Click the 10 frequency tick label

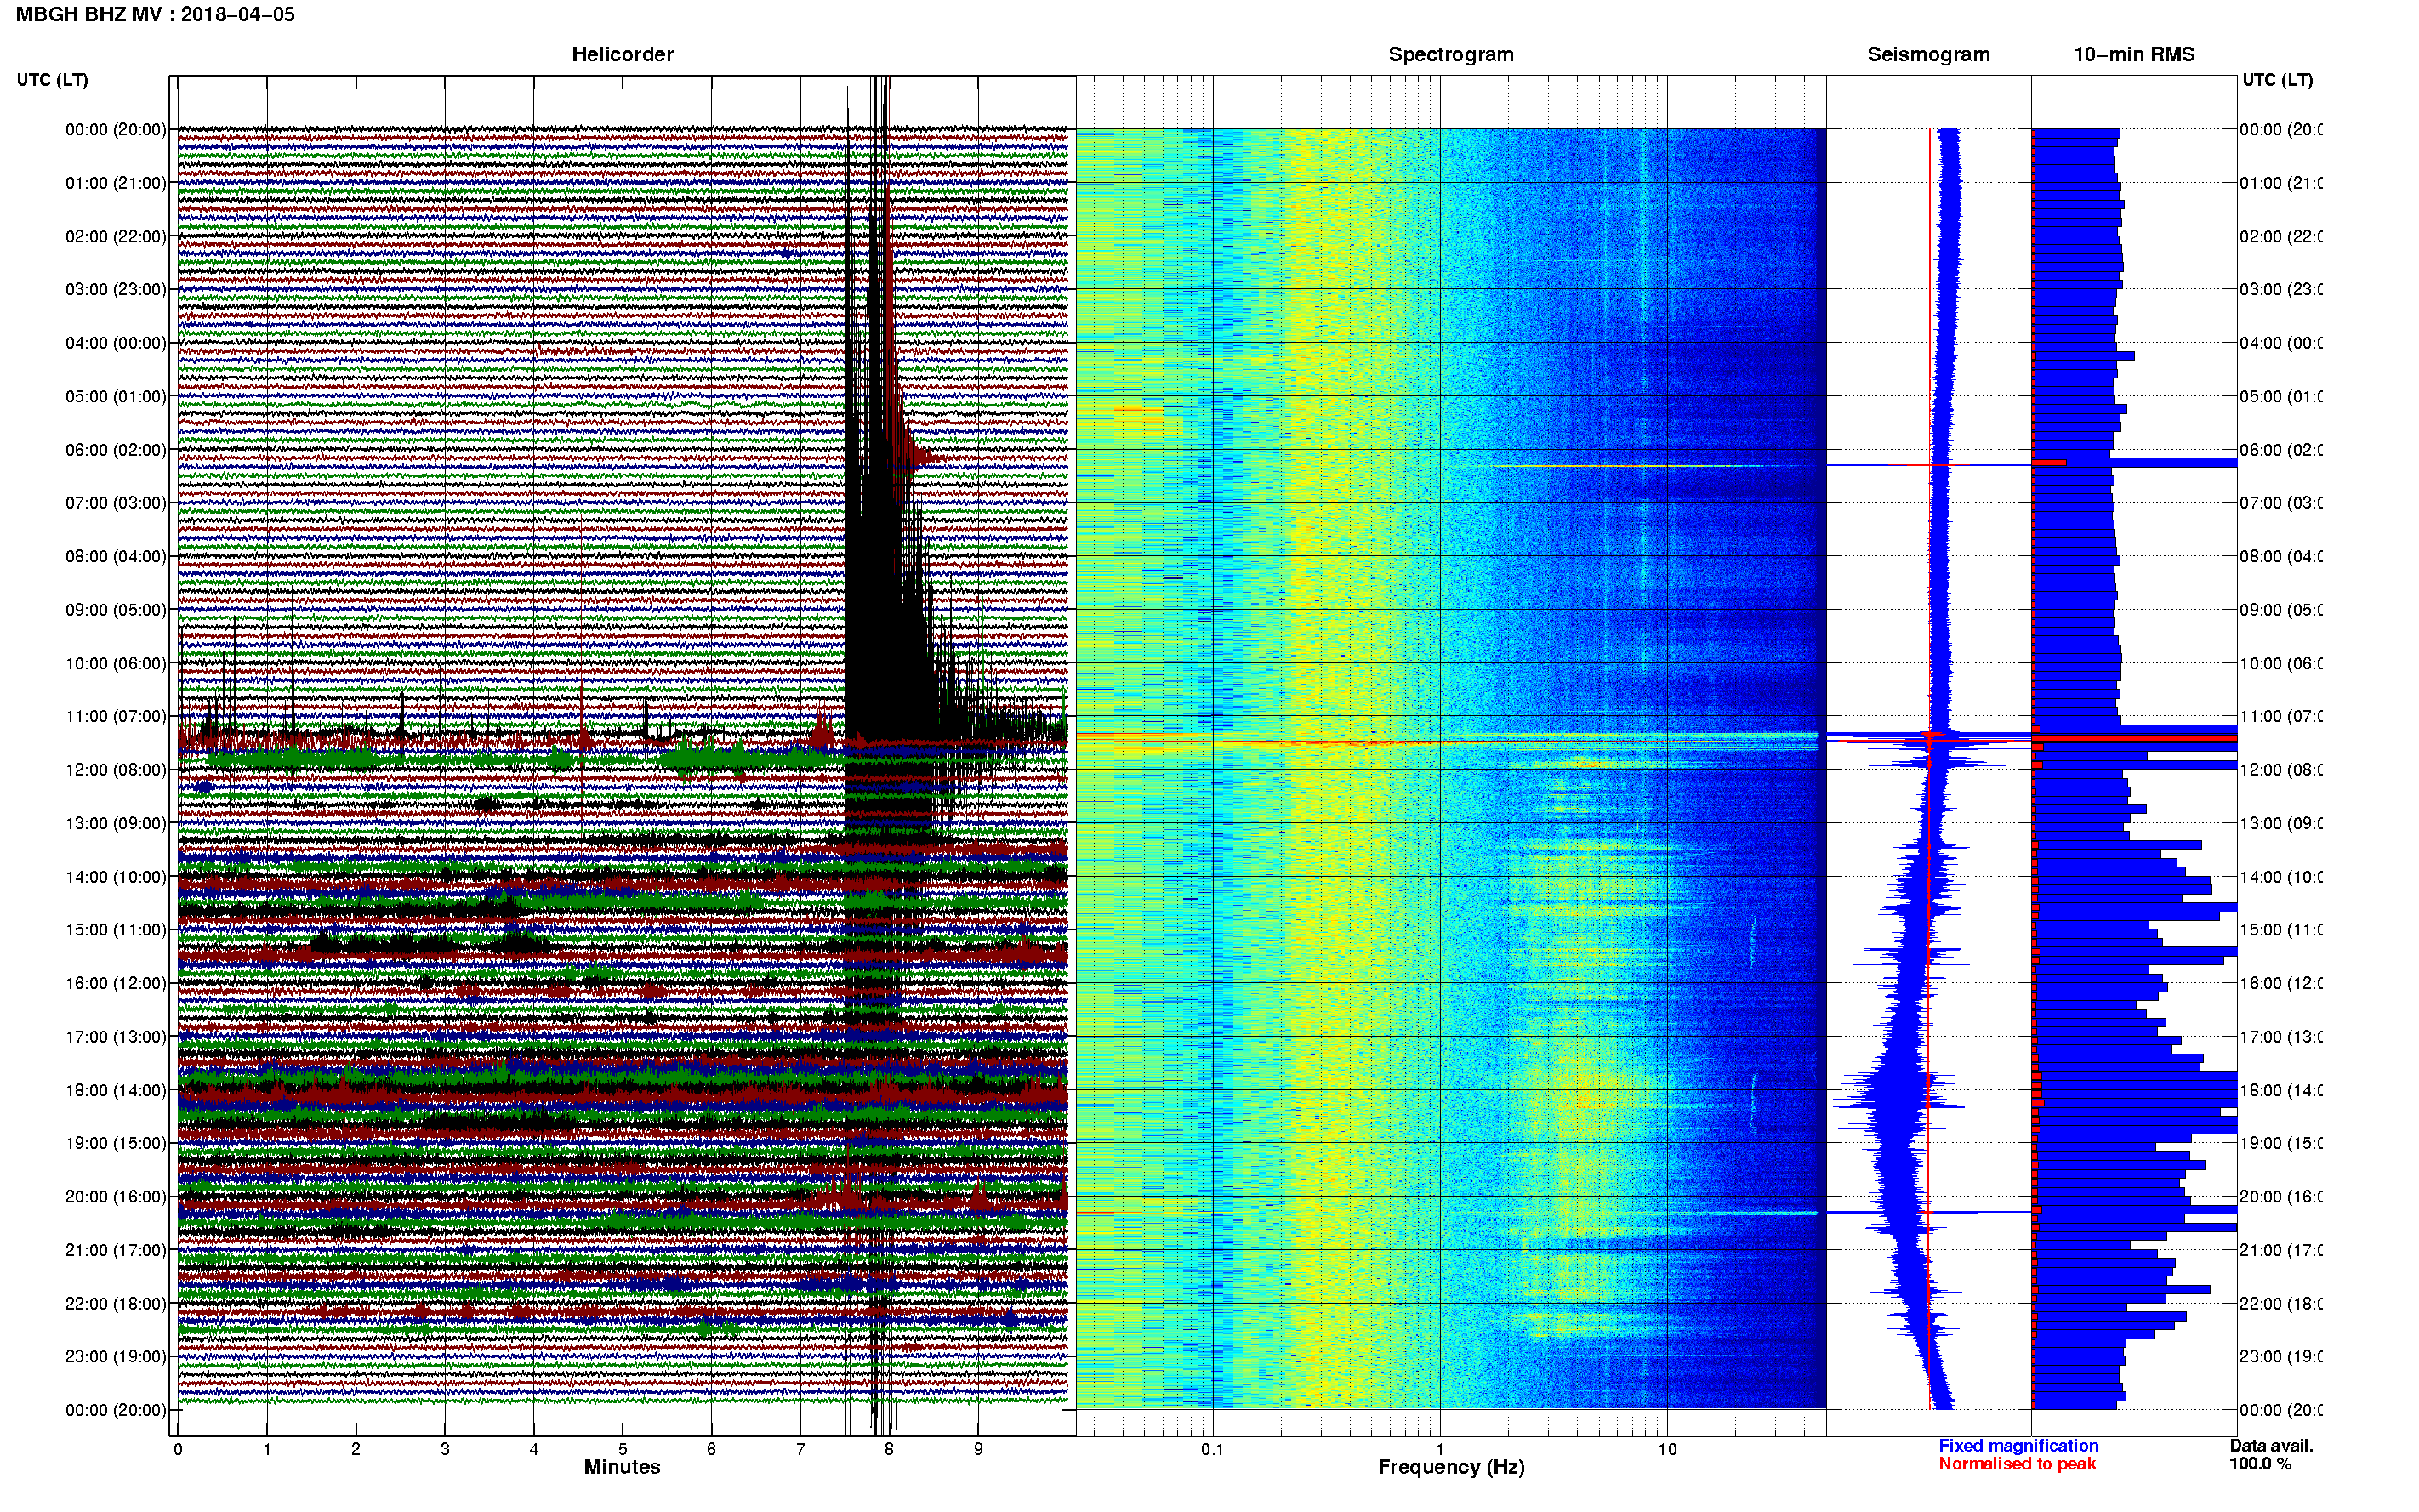(1667, 1449)
